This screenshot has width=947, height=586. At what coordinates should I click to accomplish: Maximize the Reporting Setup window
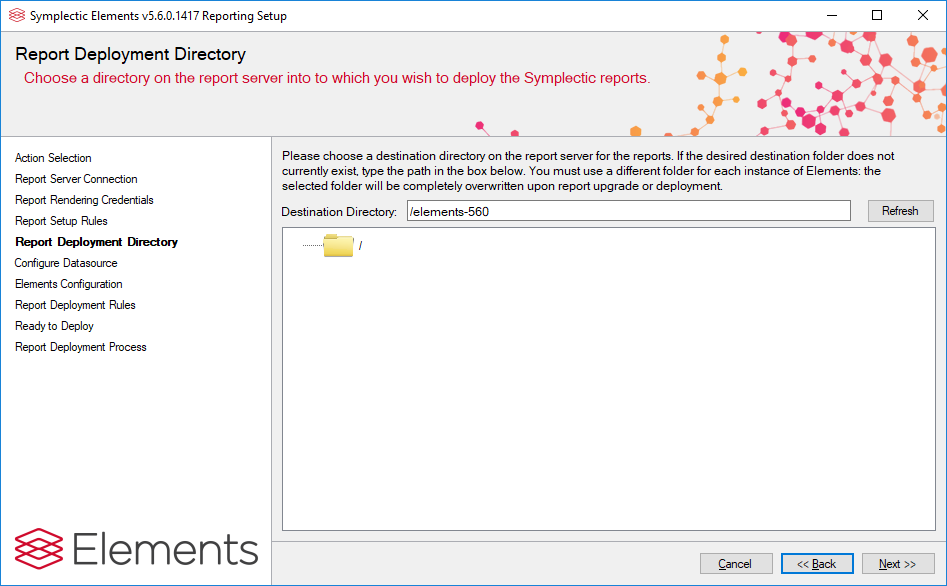[877, 16]
